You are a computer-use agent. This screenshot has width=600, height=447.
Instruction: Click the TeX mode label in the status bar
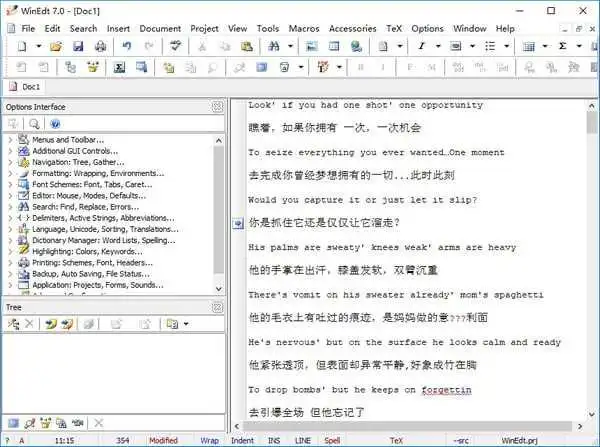pos(396,440)
